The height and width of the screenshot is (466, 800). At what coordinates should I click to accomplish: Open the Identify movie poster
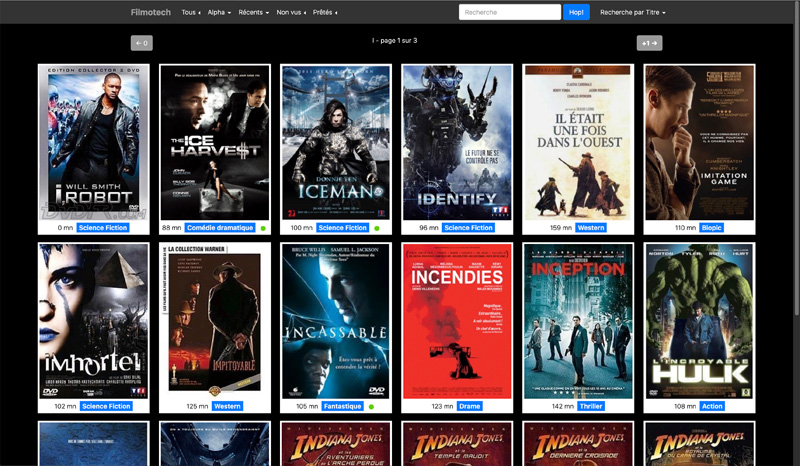457,142
